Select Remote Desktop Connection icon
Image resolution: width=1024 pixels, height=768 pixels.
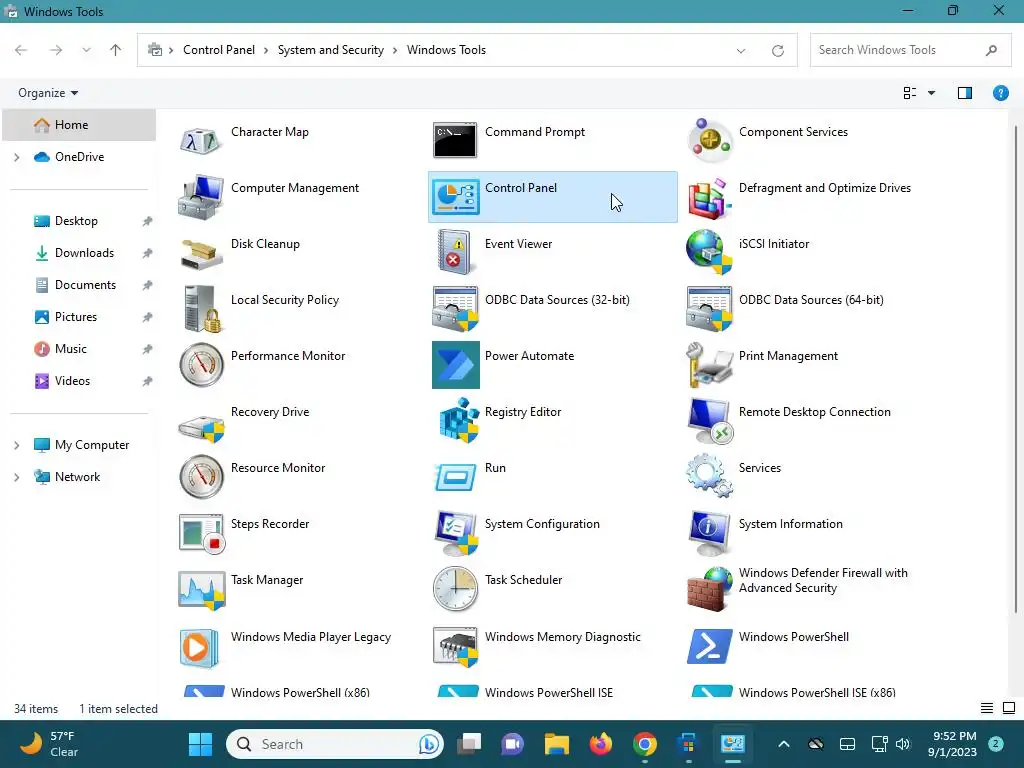(x=710, y=421)
